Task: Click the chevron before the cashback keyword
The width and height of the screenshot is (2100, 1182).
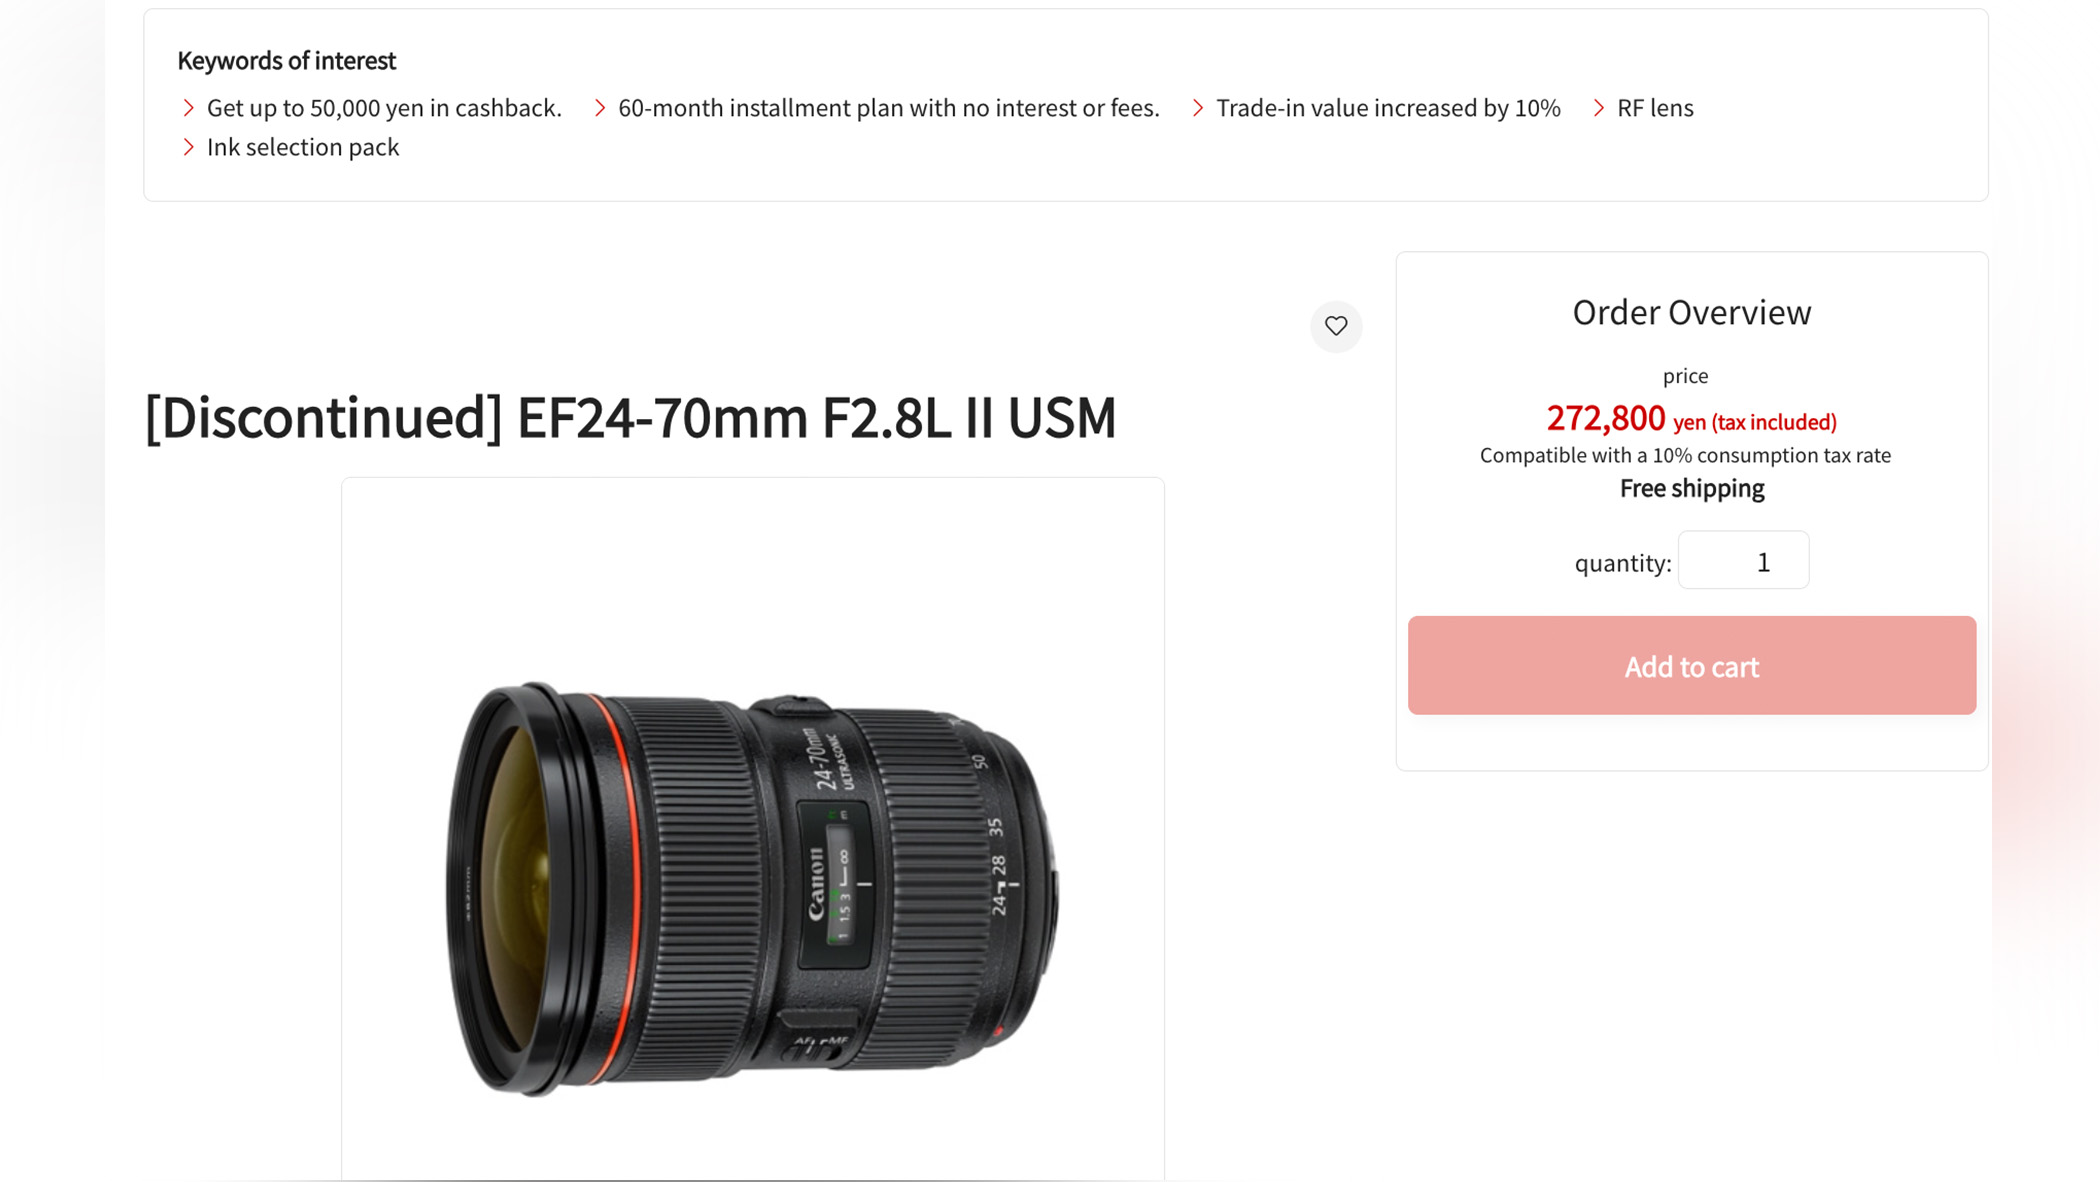Action: [x=187, y=108]
